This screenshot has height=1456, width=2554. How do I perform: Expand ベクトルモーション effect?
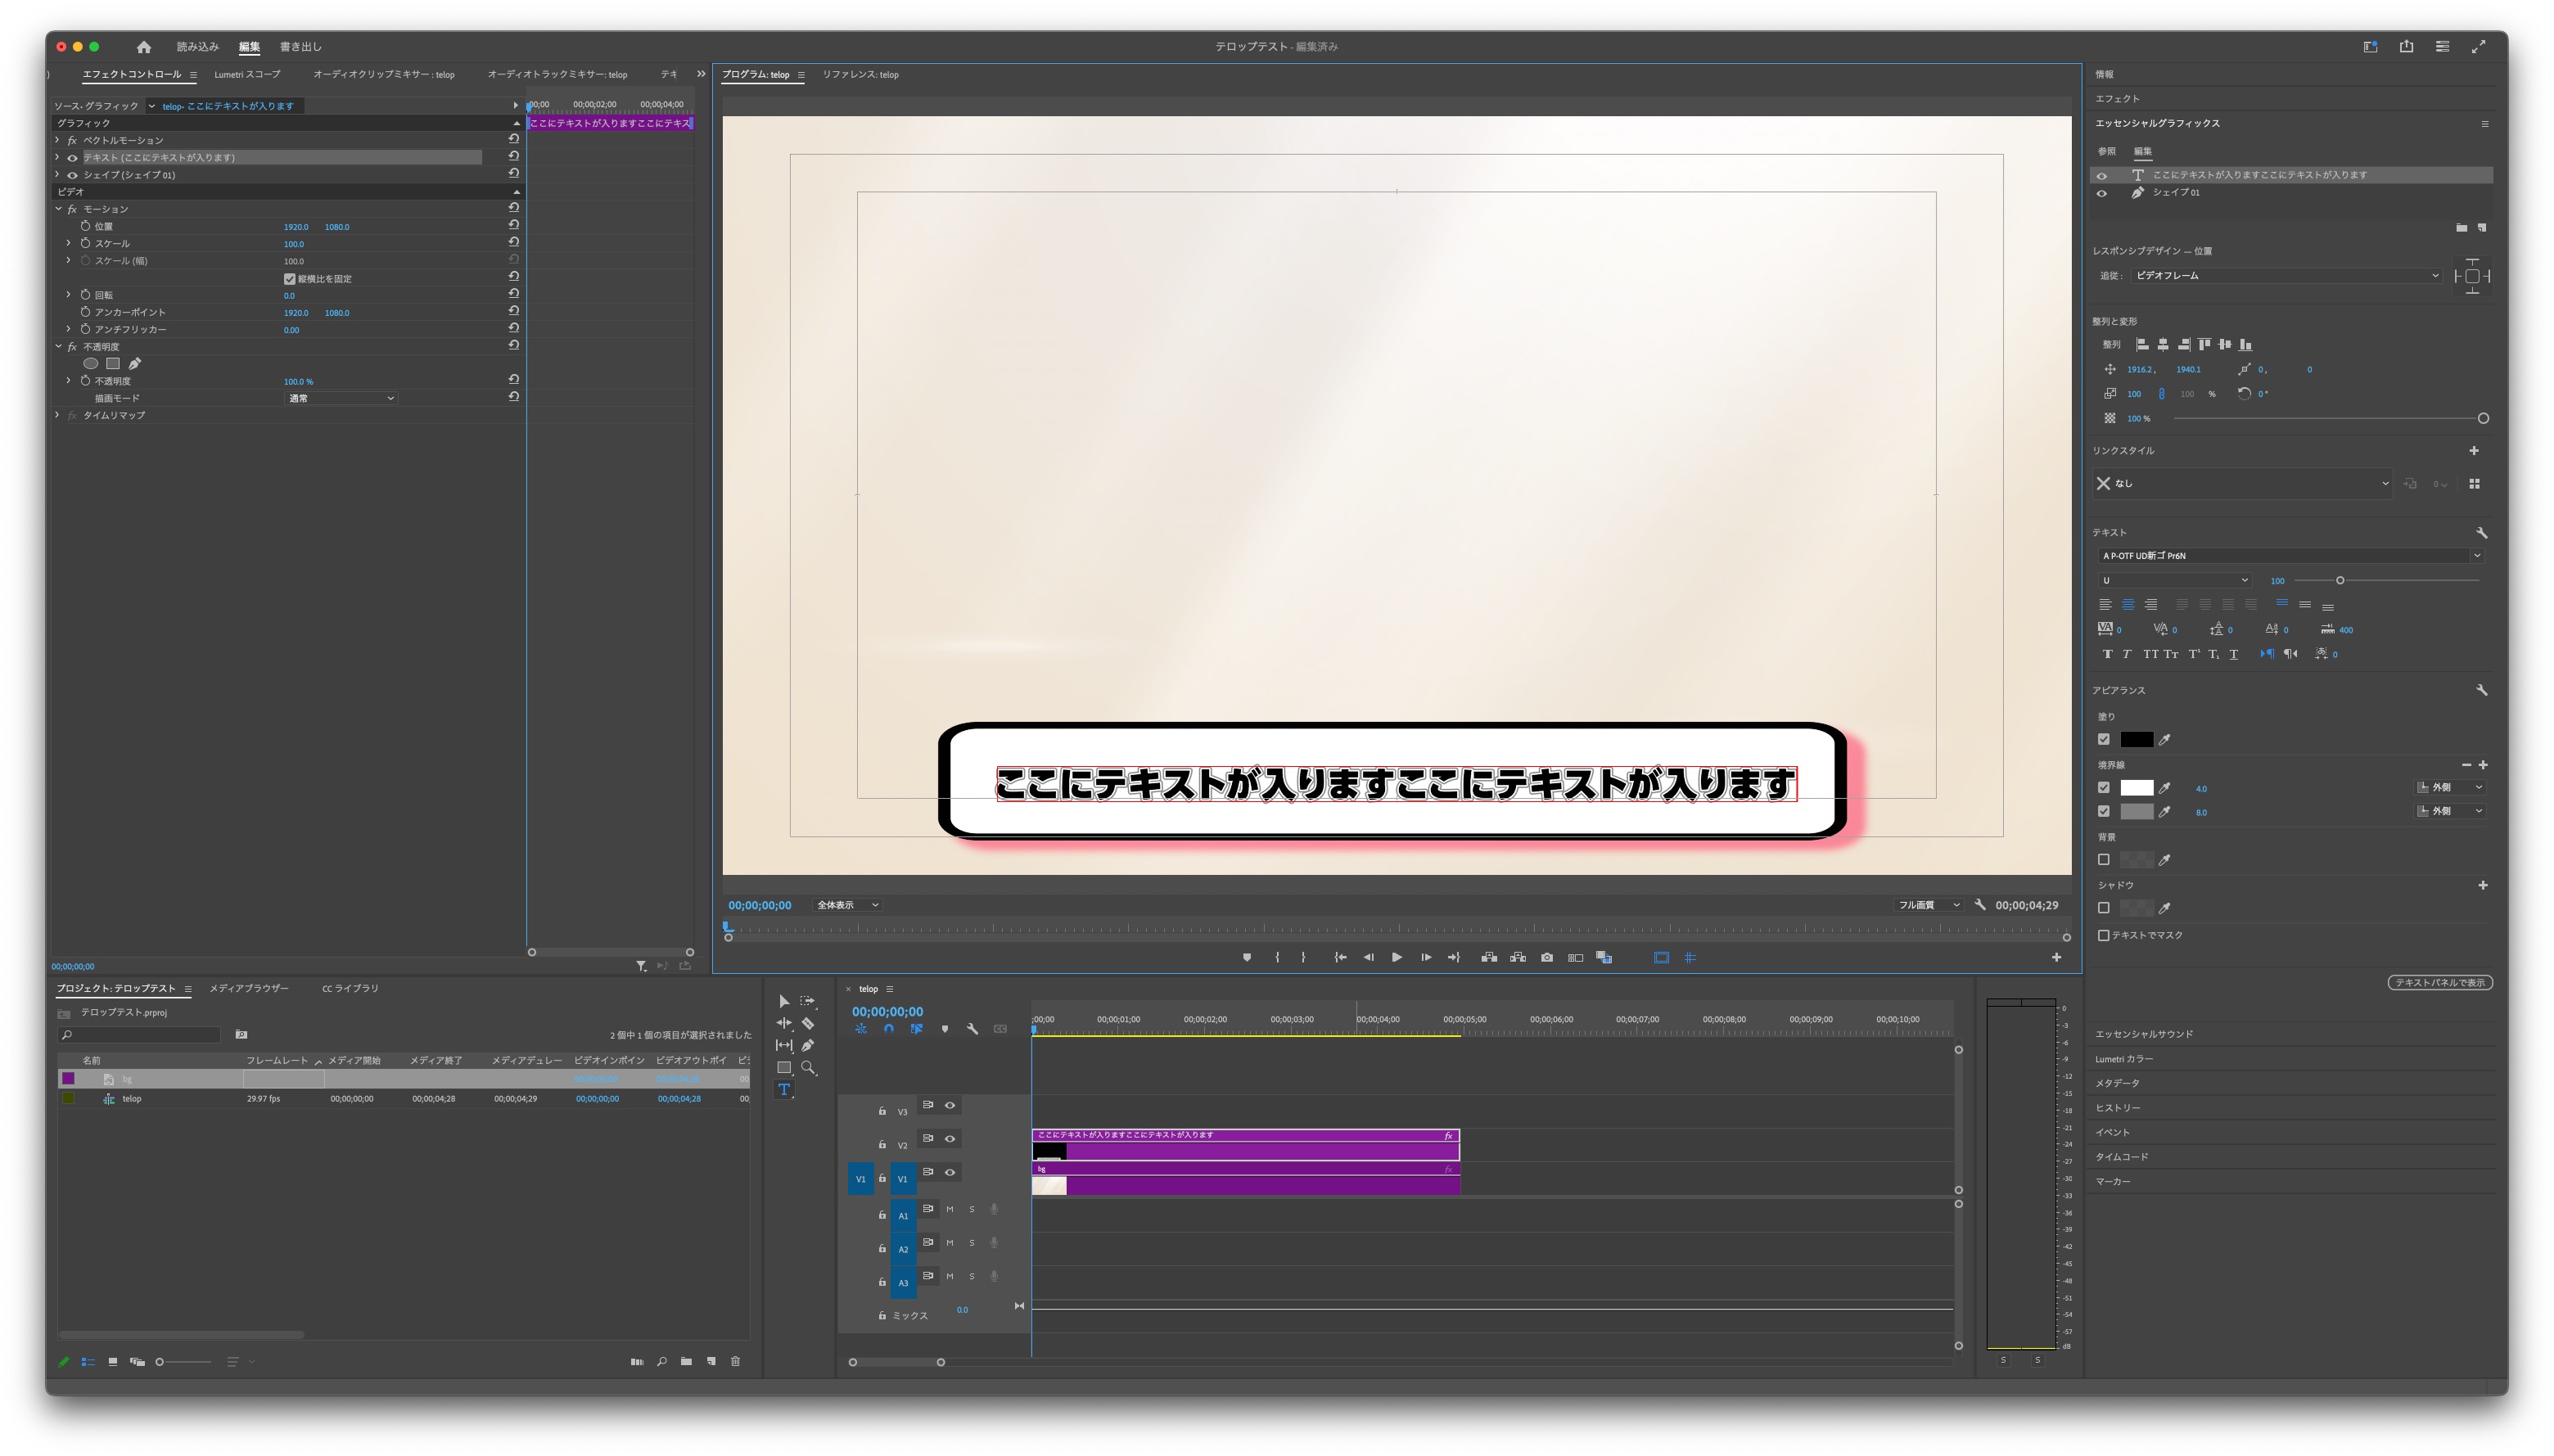(x=57, y=141)
